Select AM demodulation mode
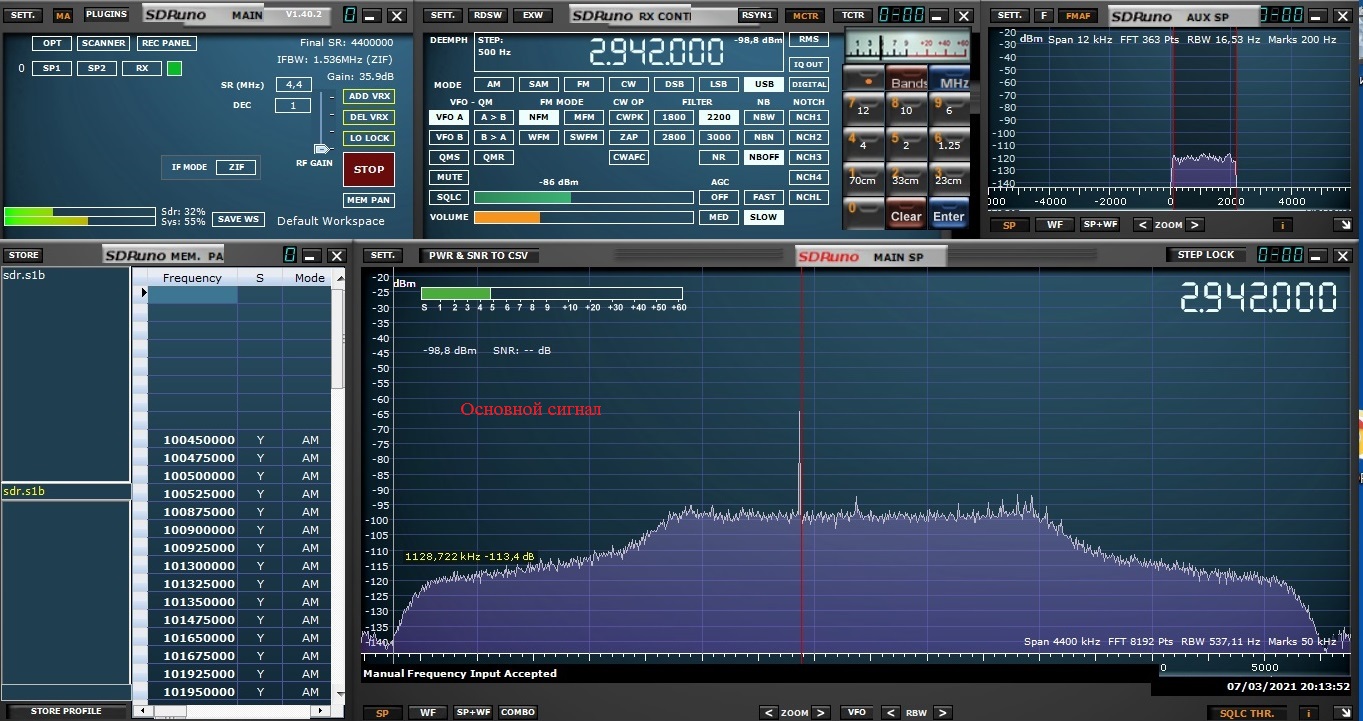 point(494,85)
